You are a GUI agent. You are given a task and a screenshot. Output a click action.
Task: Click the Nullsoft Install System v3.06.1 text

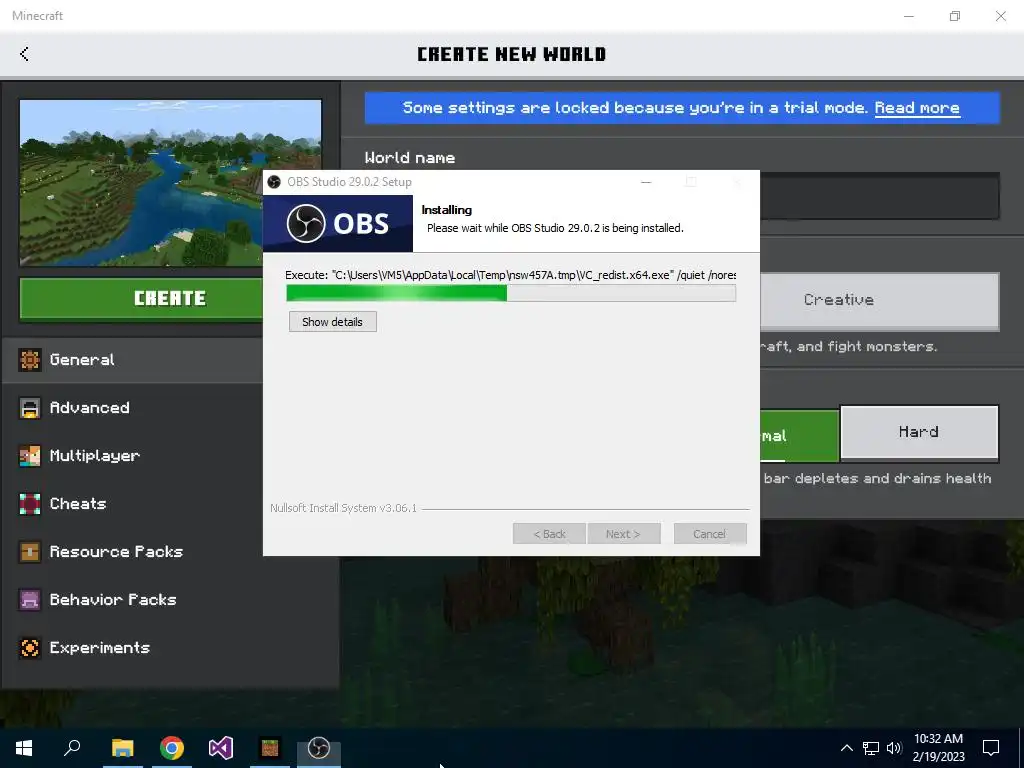pos(344,508)
